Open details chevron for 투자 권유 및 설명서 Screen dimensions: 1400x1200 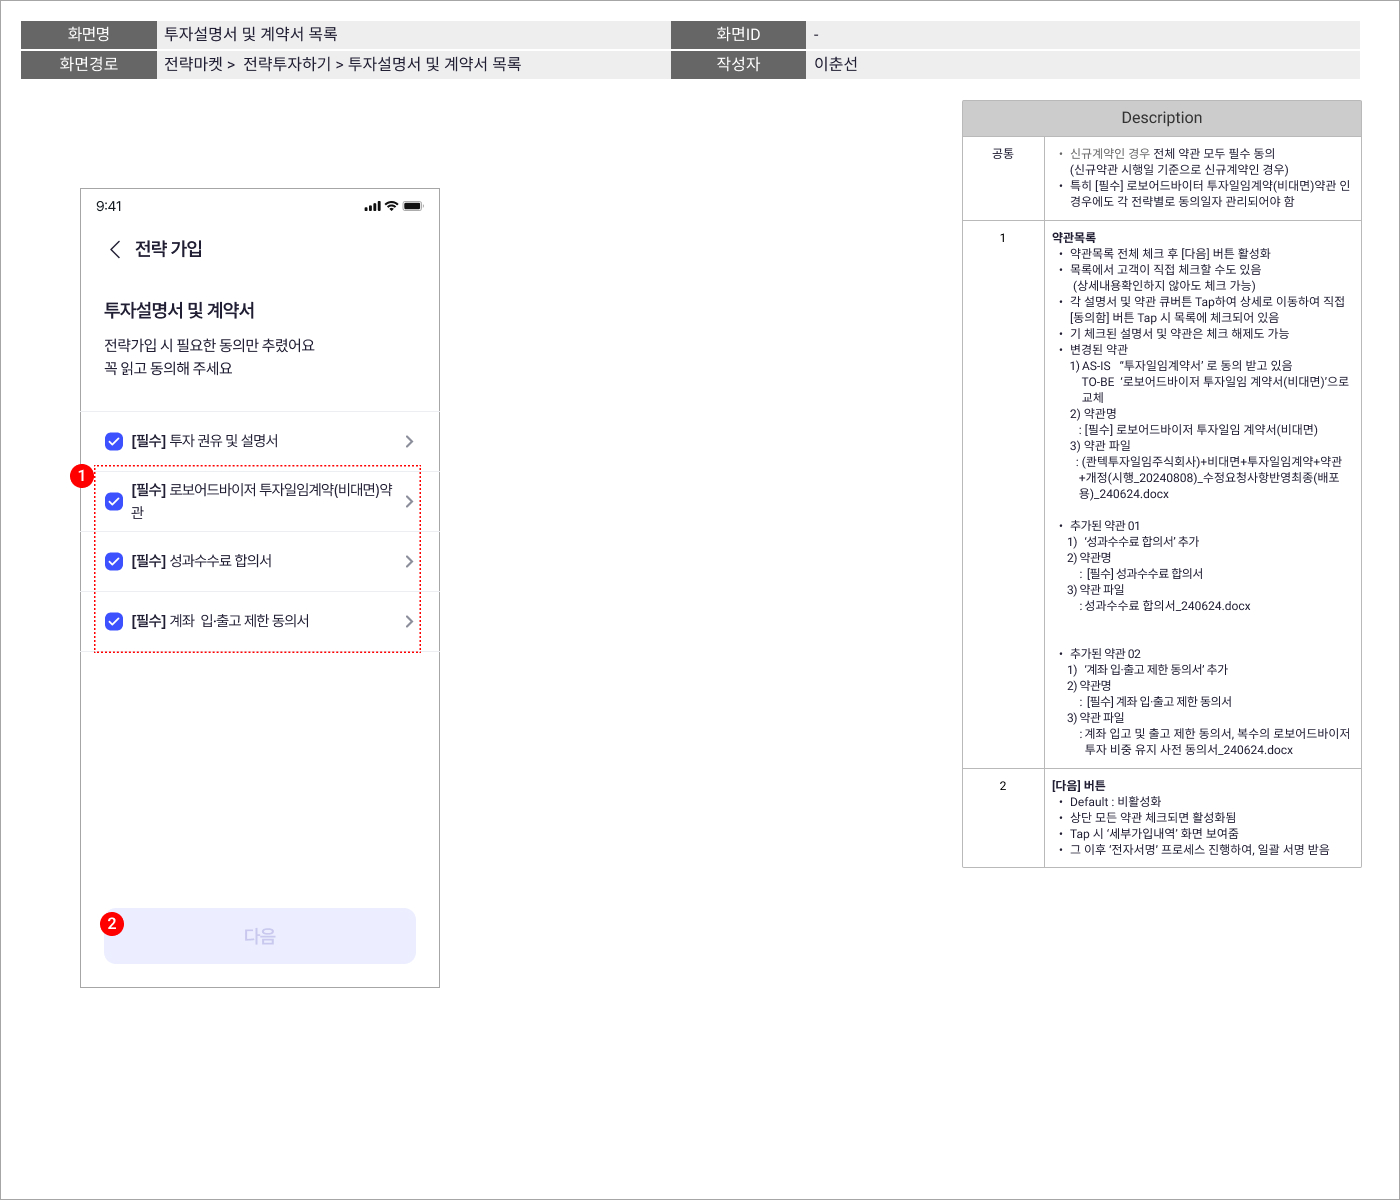click(x=409, y=441)
